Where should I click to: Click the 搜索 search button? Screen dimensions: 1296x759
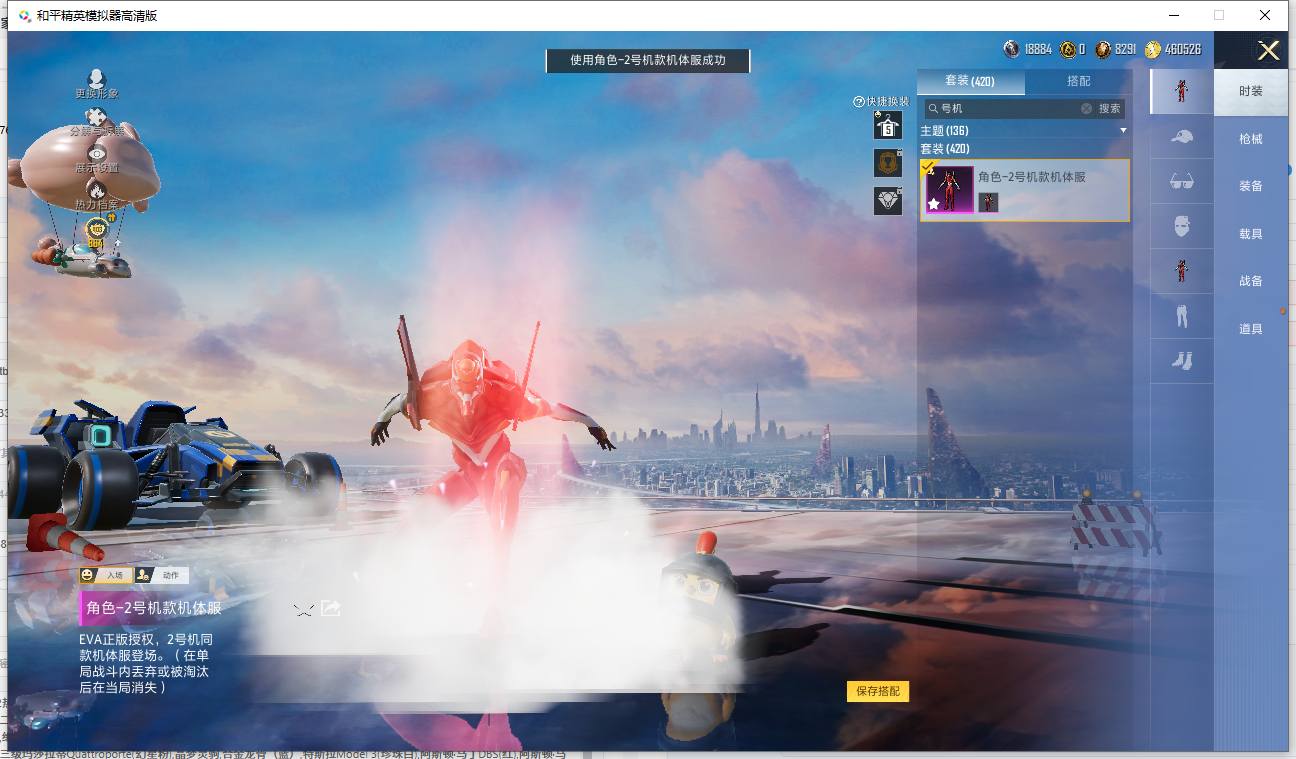[1110, 108]
